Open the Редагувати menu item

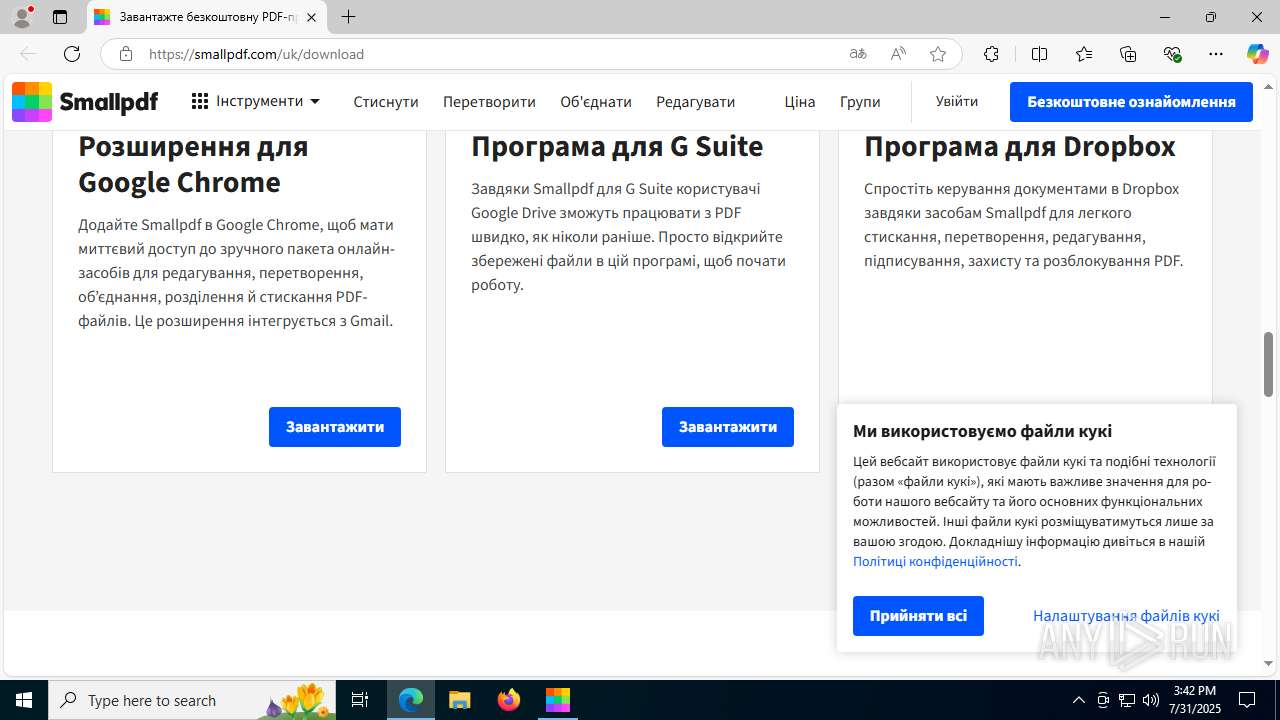[x=696, y=102]
